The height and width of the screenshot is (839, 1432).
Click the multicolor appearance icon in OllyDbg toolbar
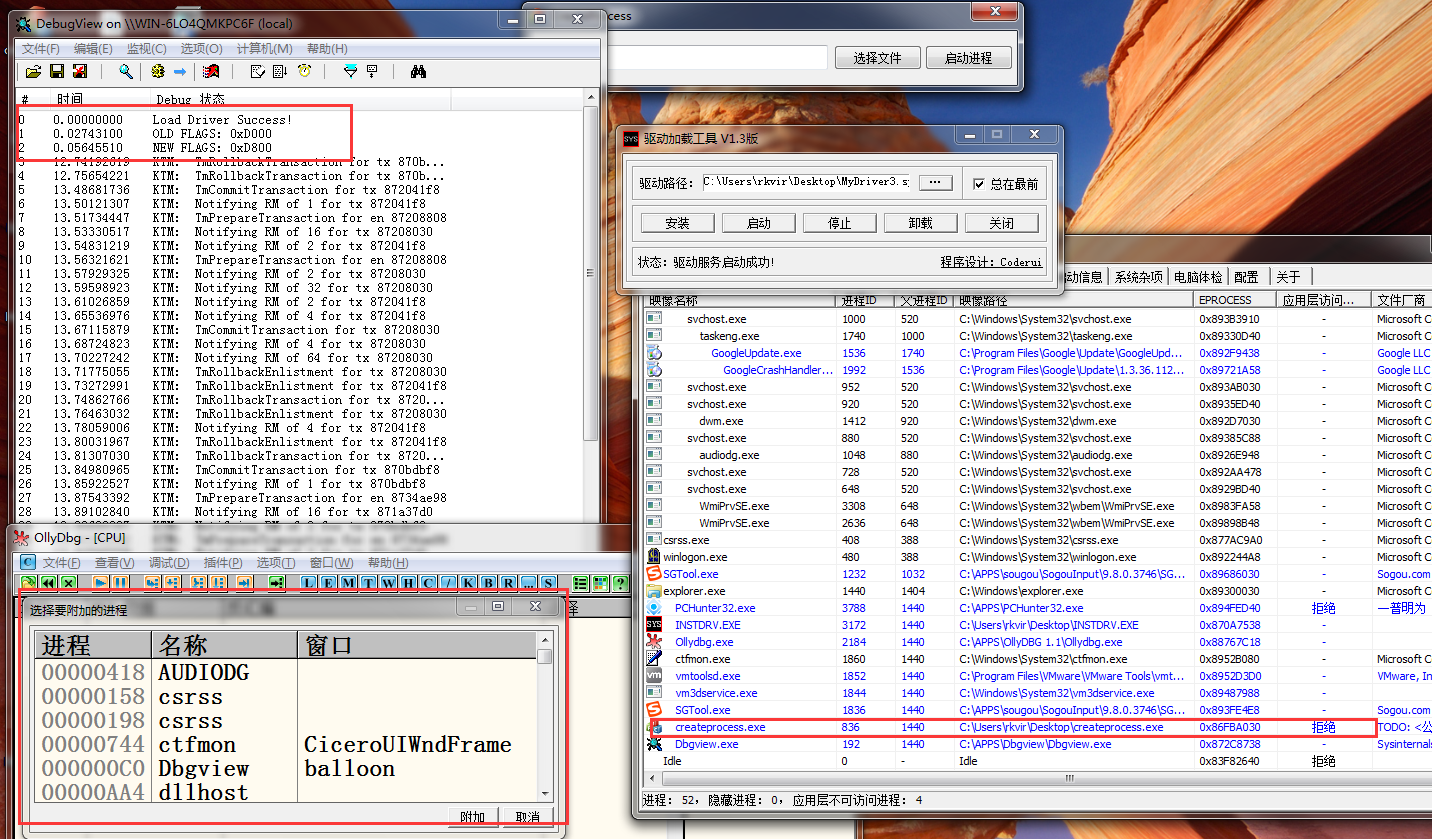point(600,582)
